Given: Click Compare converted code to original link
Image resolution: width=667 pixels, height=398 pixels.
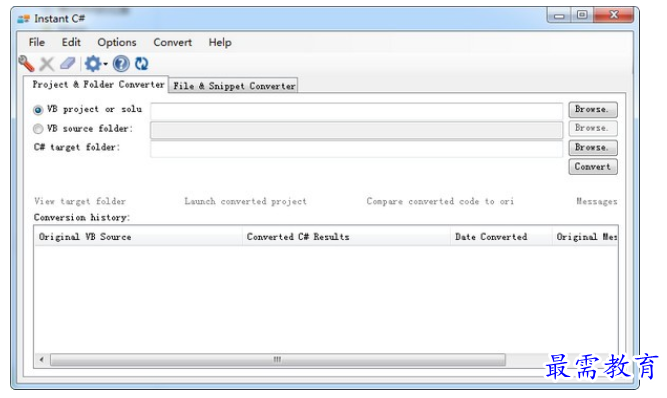Looking at the screenshot, I should click(440, 201).
